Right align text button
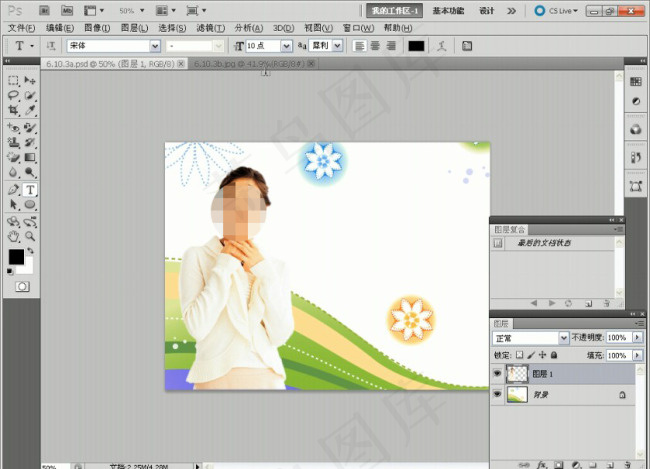Image resolution: width=650 pixels, height=469 pixels. pyautogui.click(x=391, y=46)
